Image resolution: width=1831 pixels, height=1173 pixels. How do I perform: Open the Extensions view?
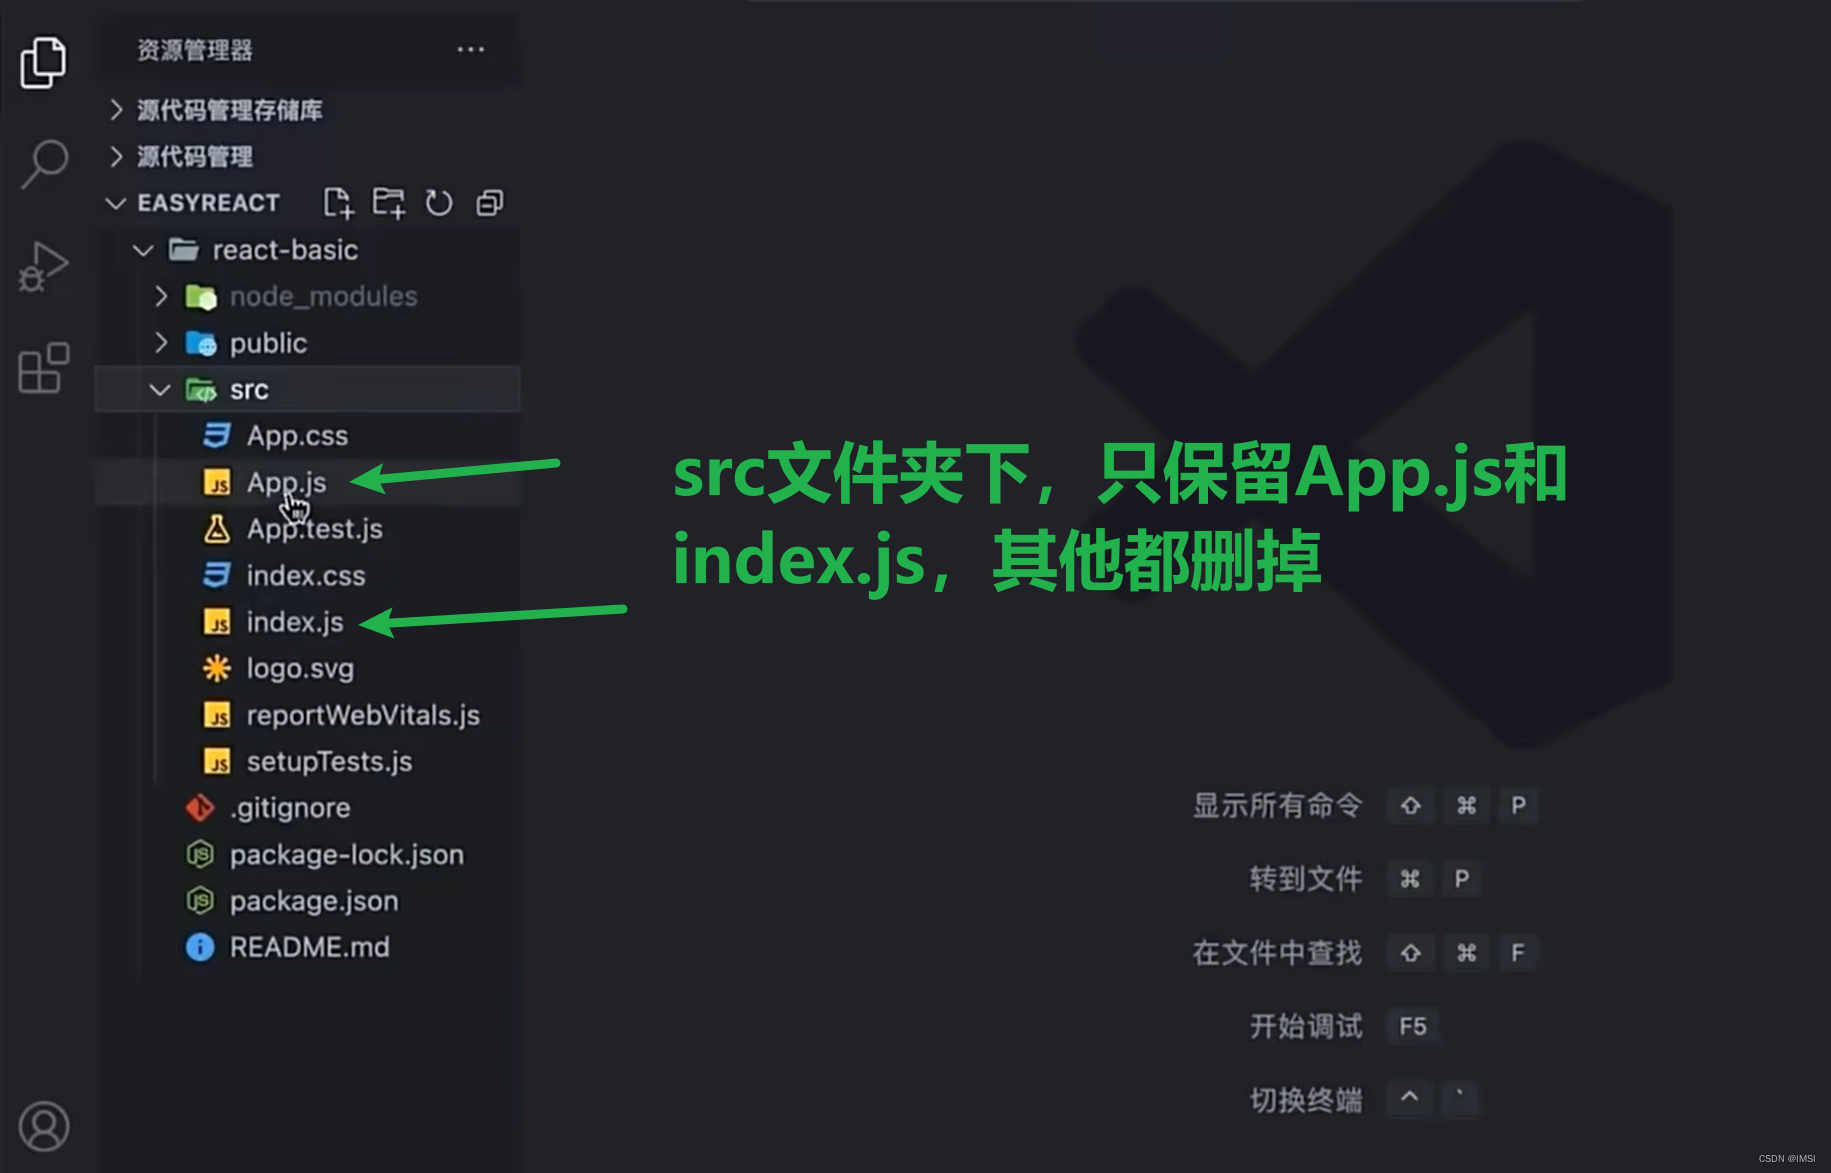(x=44, y=368)
